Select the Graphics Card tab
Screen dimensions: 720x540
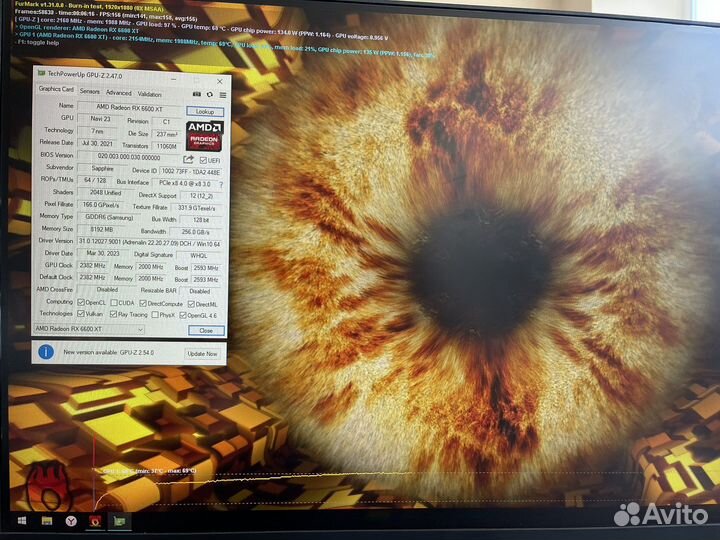(x=56, y=89)
